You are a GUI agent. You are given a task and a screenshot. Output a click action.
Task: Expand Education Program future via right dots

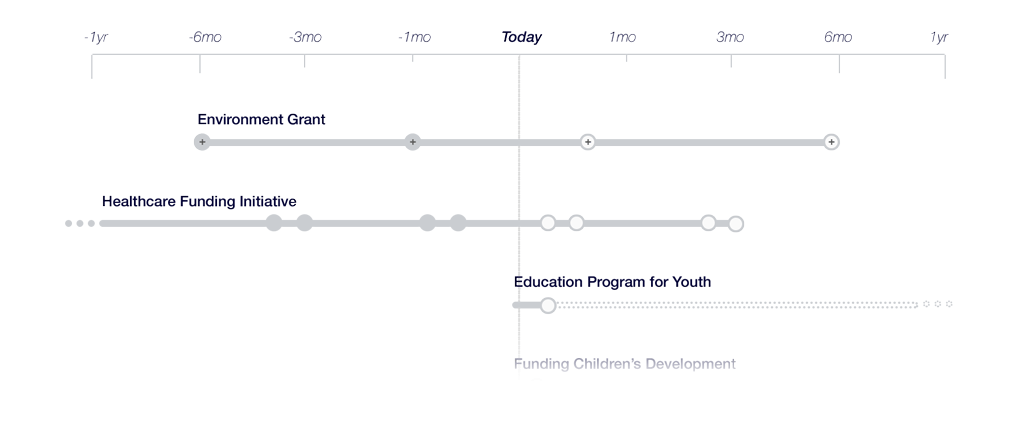click(937, 304)
